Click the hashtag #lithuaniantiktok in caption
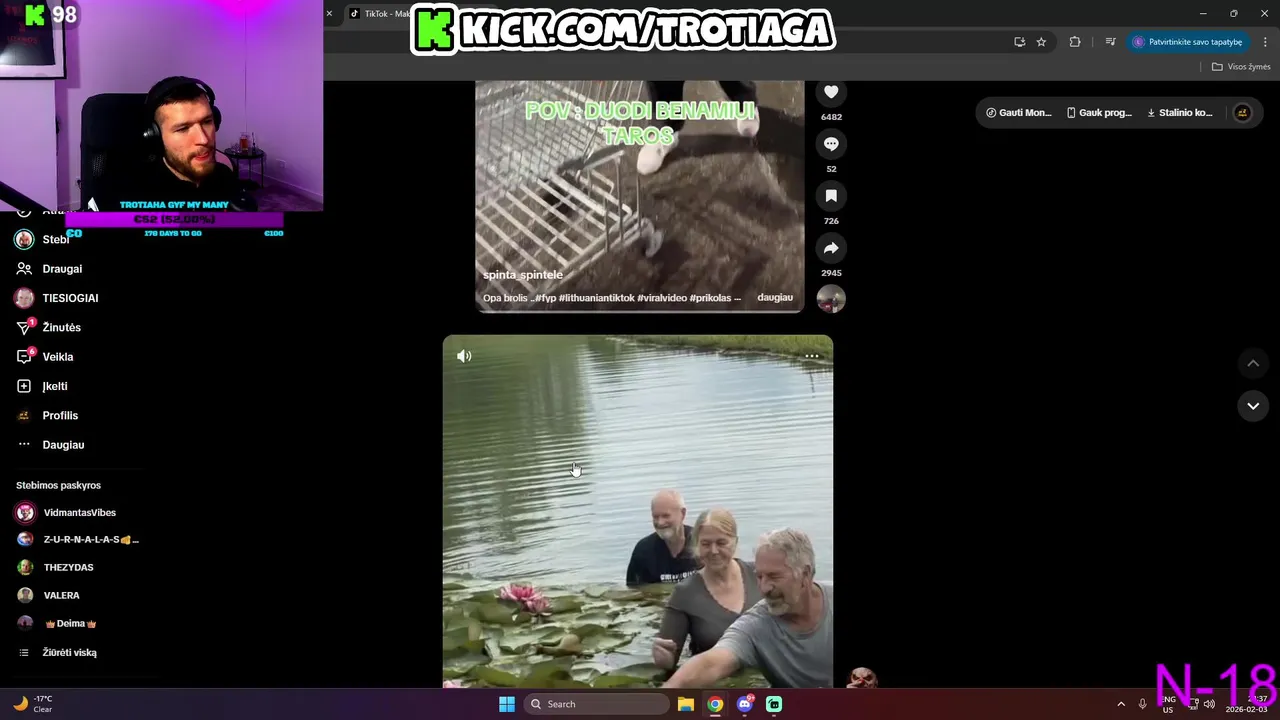1280x720 pixels. (x=597, y=298)
